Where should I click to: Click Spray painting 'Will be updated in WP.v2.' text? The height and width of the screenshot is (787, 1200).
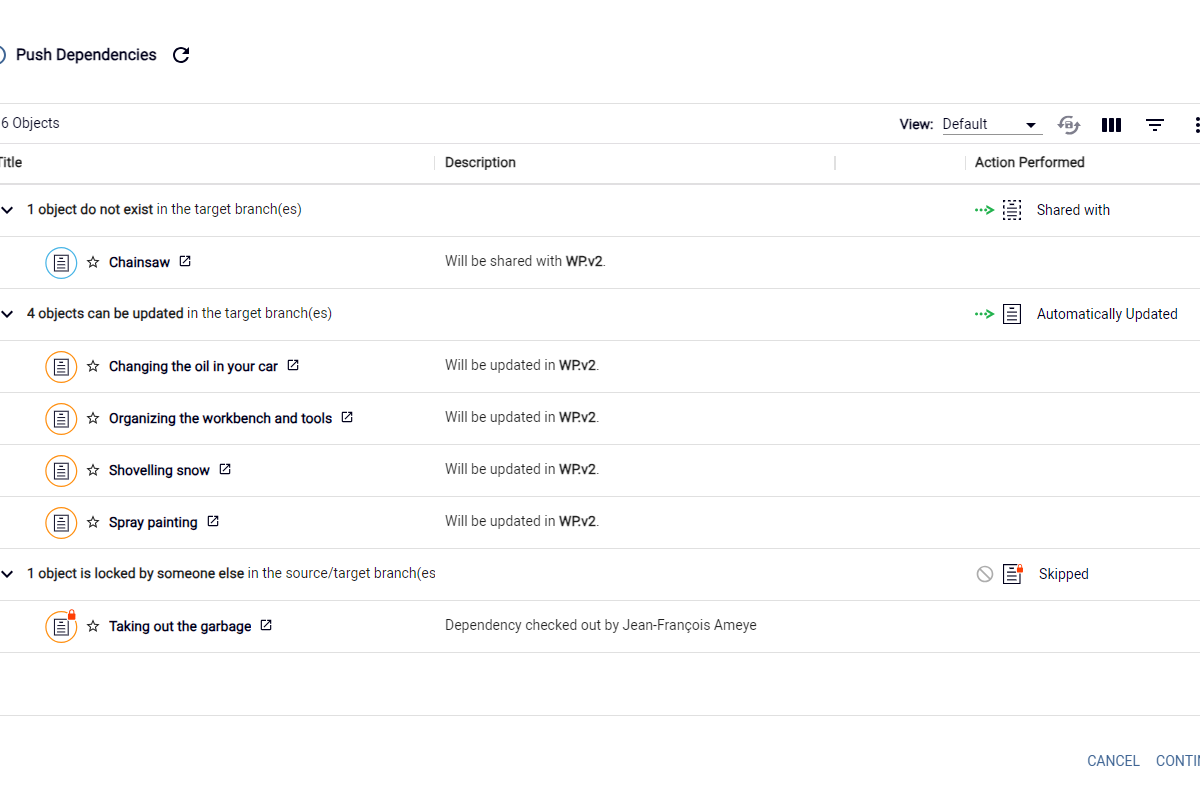(x=521, y=521)
